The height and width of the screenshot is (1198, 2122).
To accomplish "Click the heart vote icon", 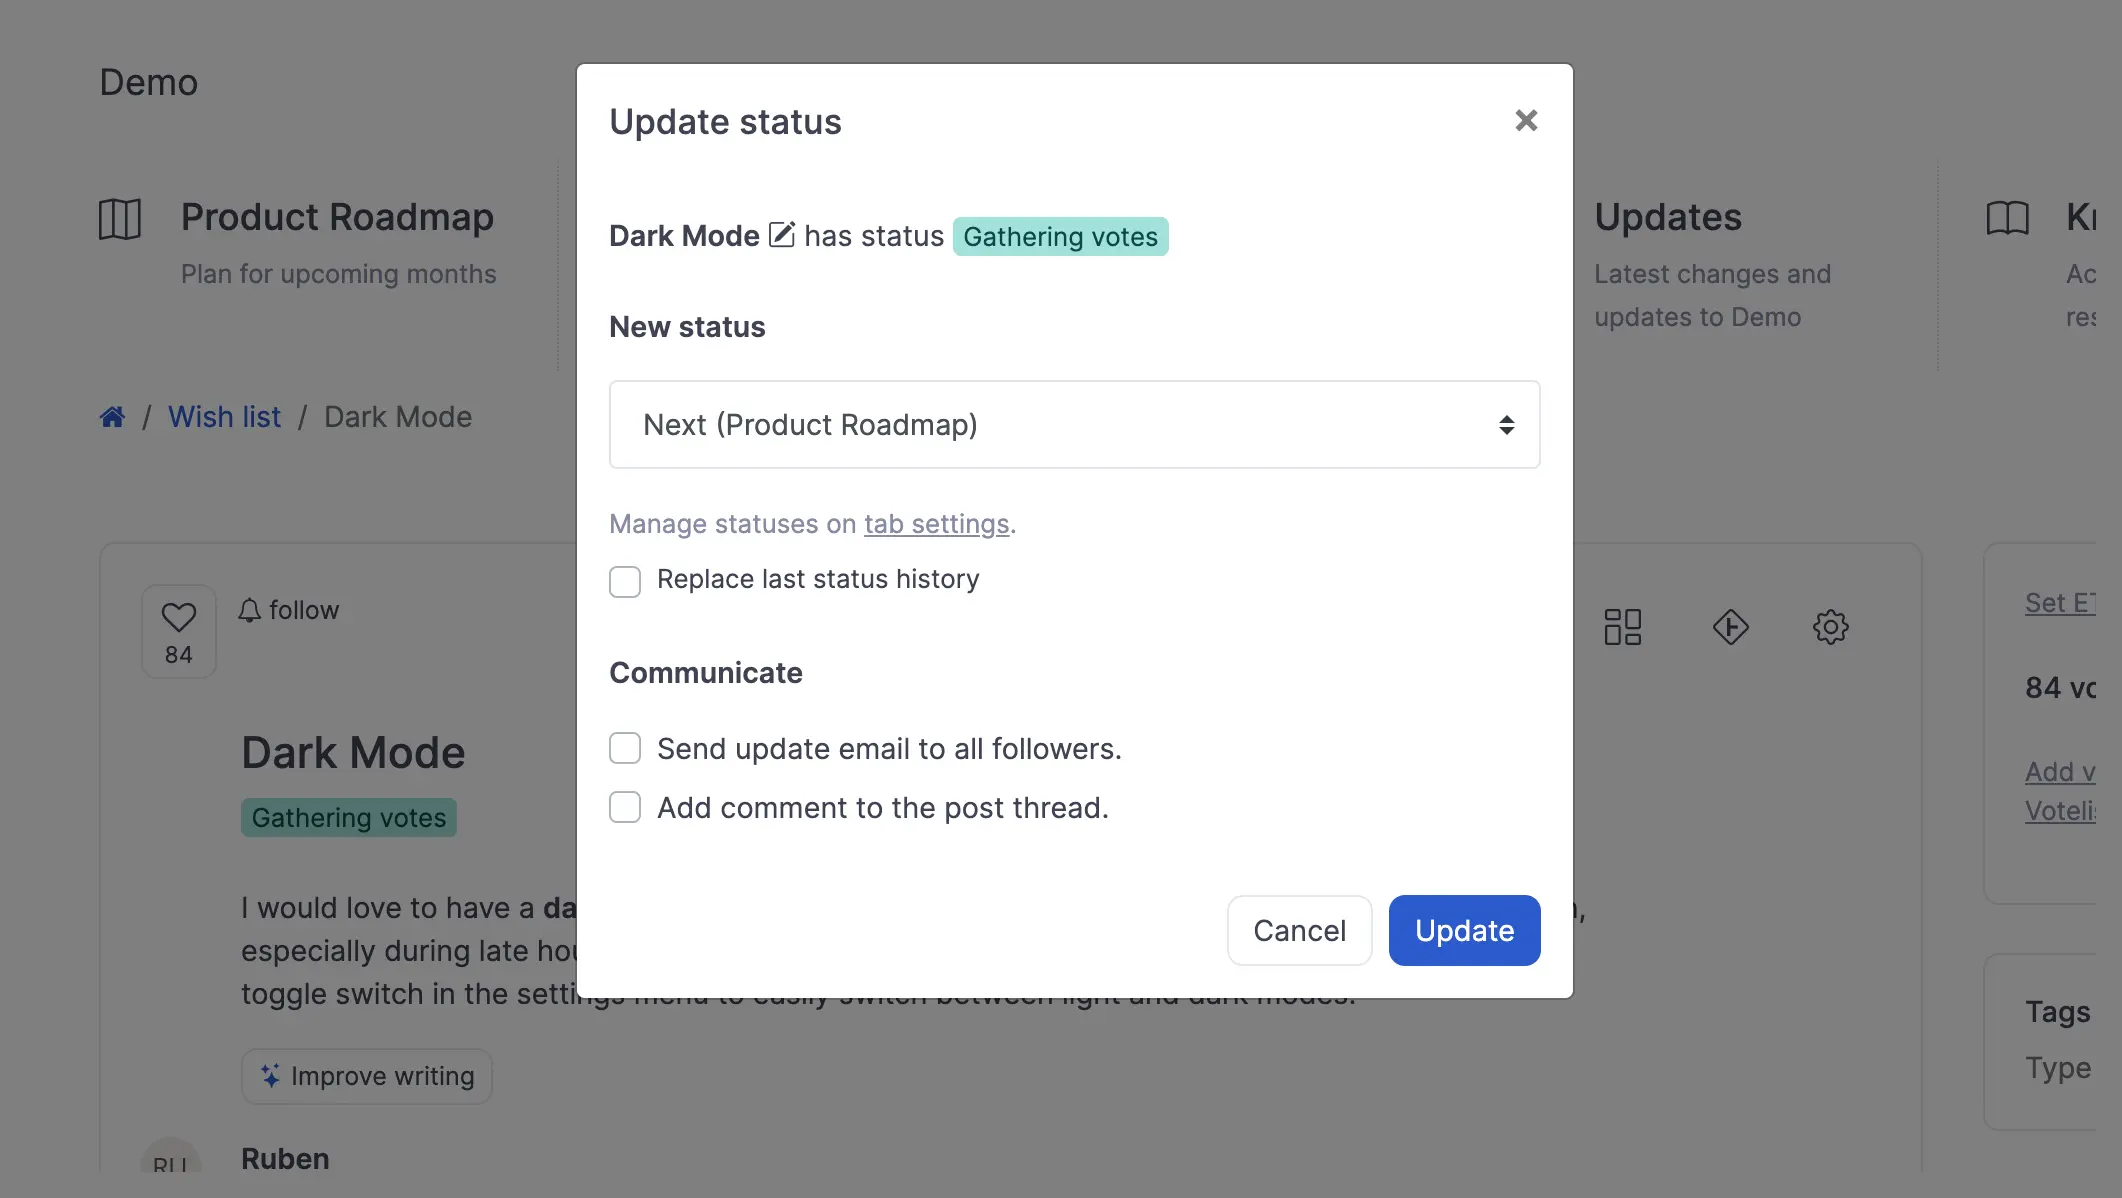I will coord(179,617).
